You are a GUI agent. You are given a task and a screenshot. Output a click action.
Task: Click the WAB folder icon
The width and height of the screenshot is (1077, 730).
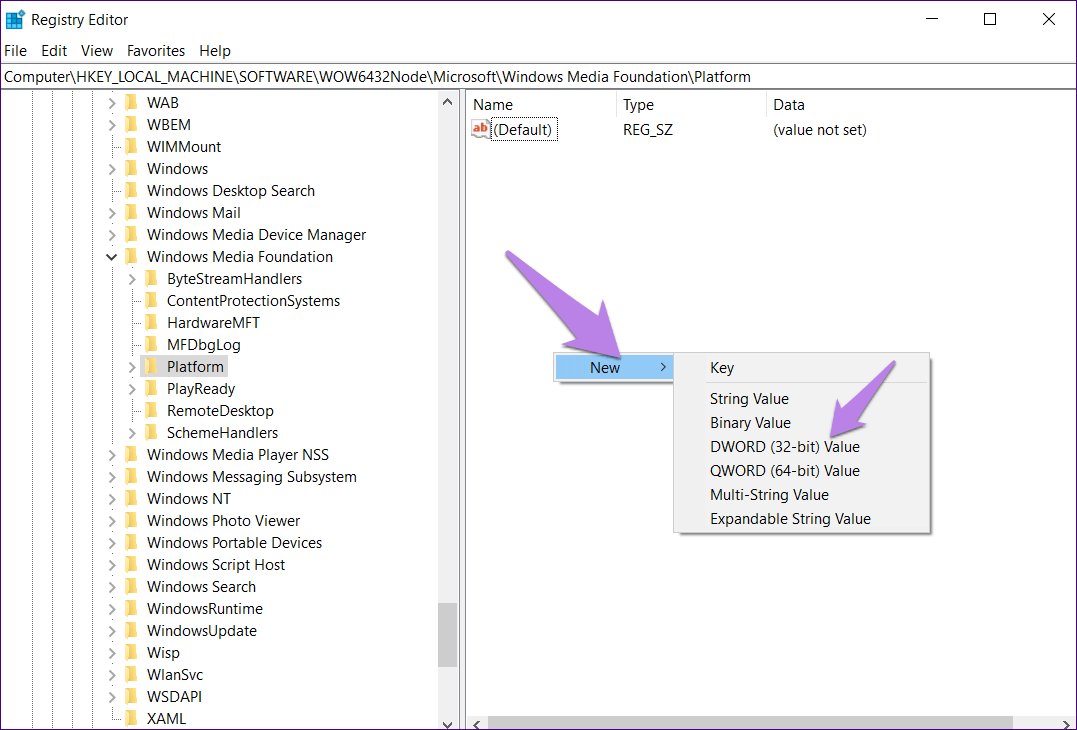(x=131, y=103)
